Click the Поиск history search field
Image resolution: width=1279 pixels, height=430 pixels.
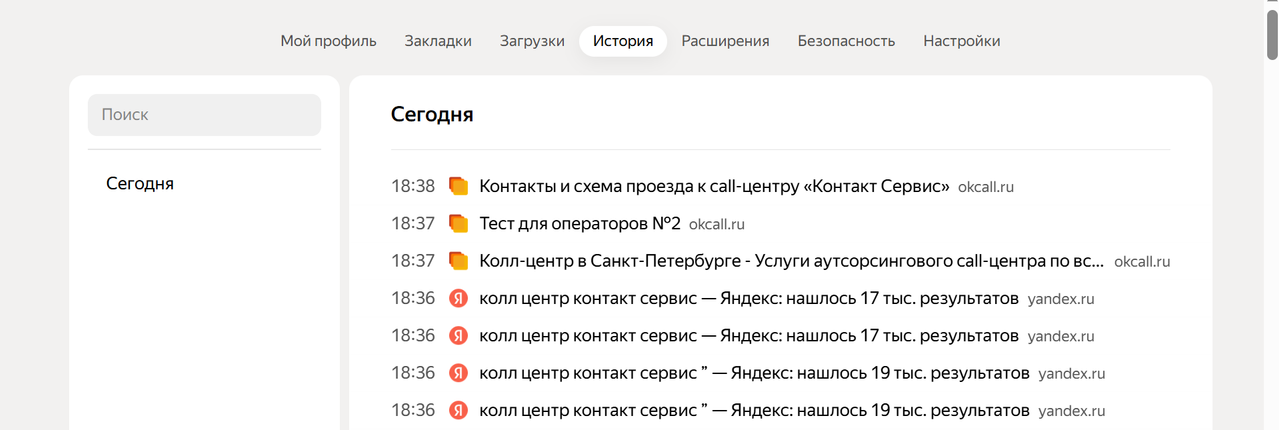click(204, 115)
